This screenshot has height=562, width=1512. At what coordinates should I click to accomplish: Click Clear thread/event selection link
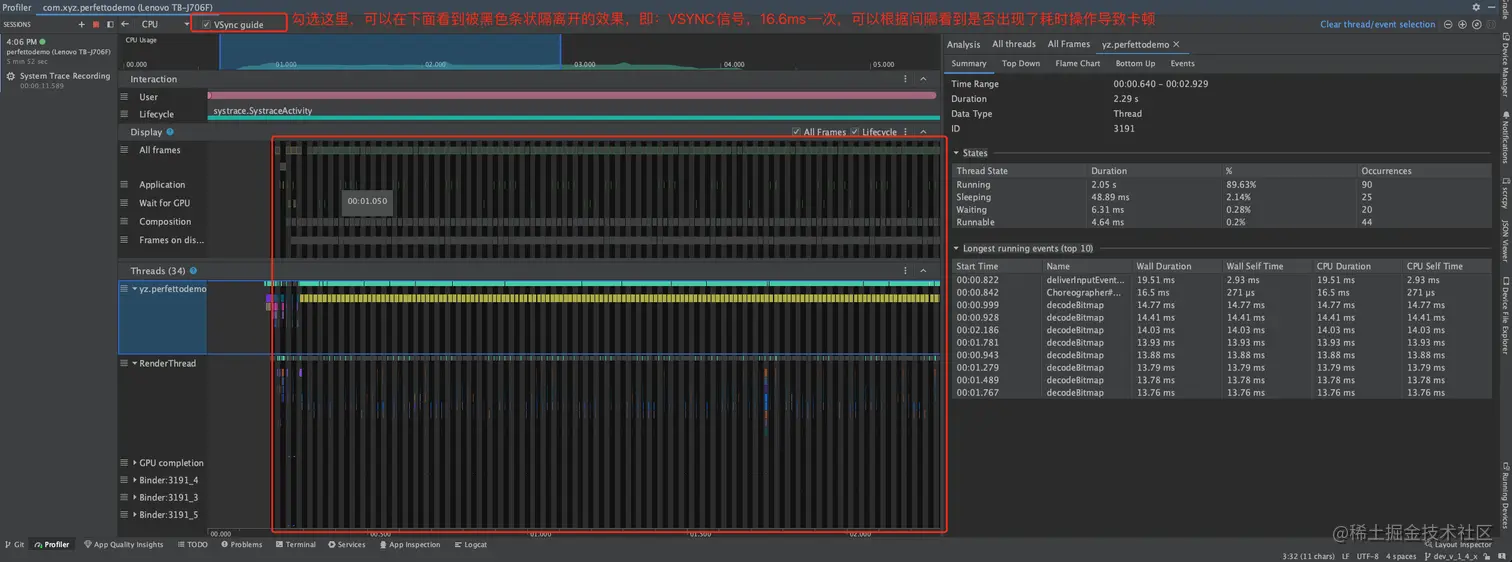point(1377,24)
